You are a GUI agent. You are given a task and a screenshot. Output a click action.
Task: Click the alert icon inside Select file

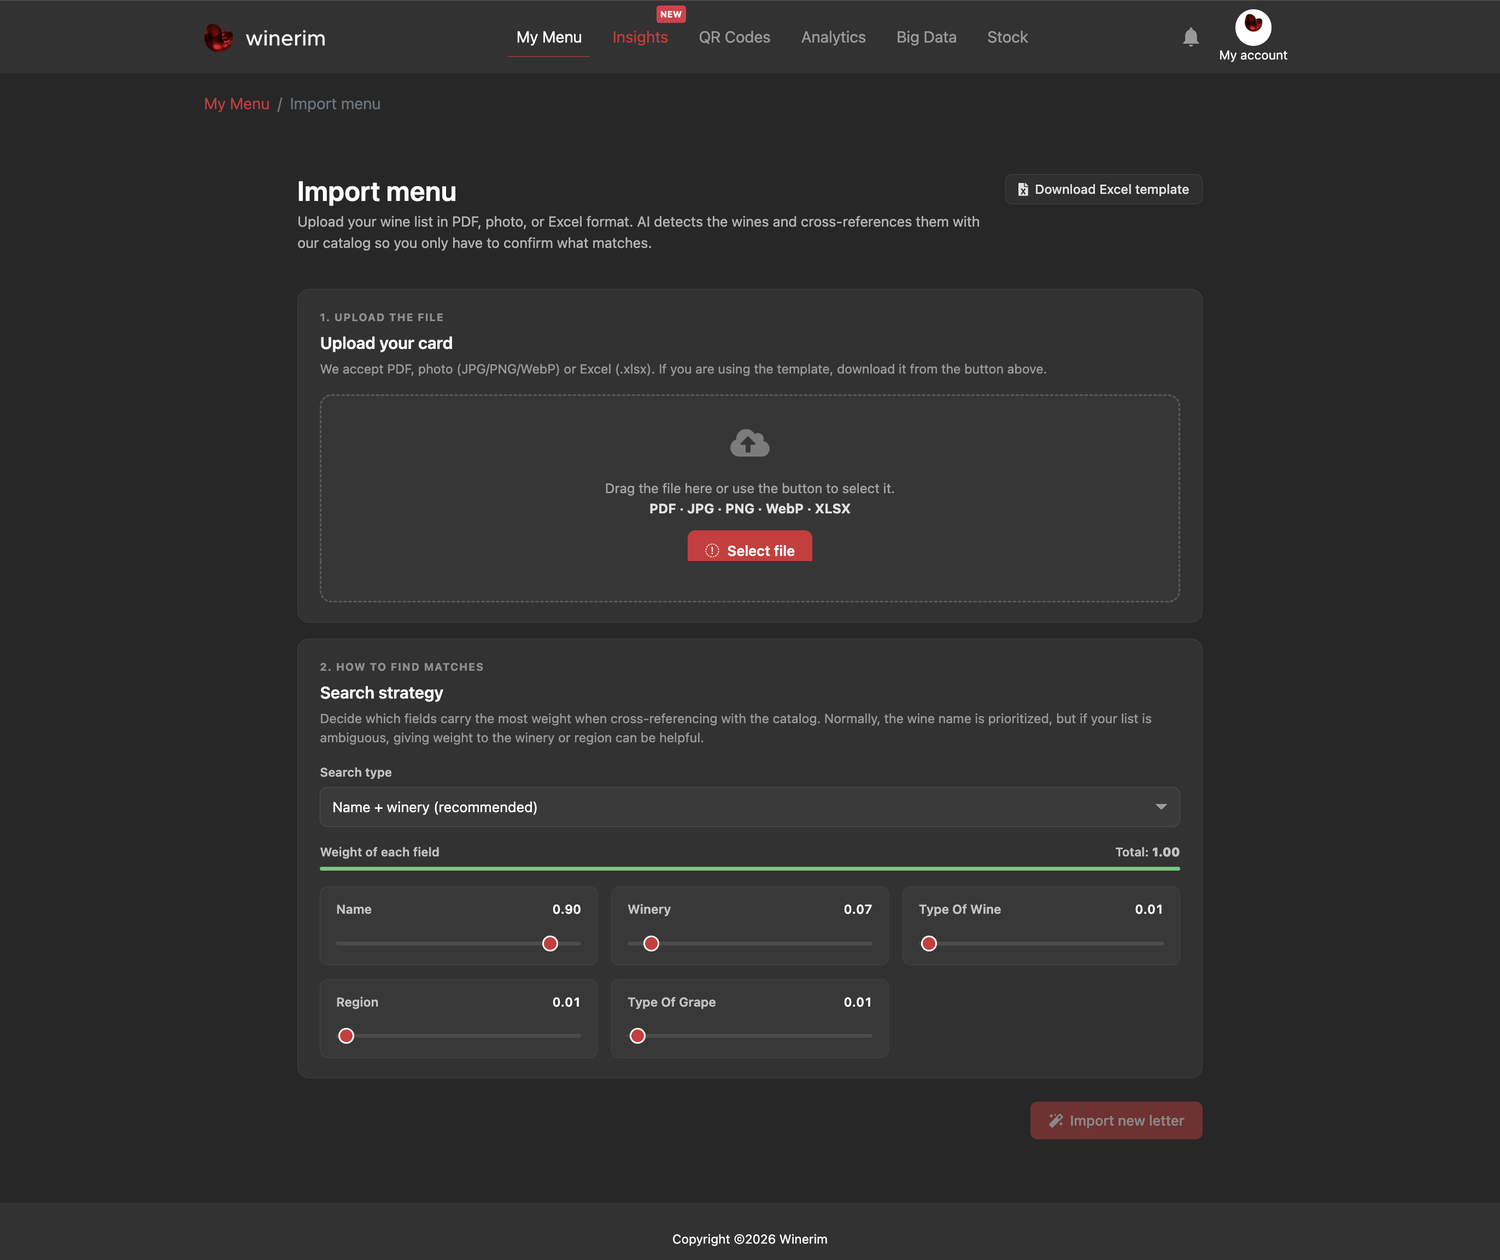click(712, 551)
